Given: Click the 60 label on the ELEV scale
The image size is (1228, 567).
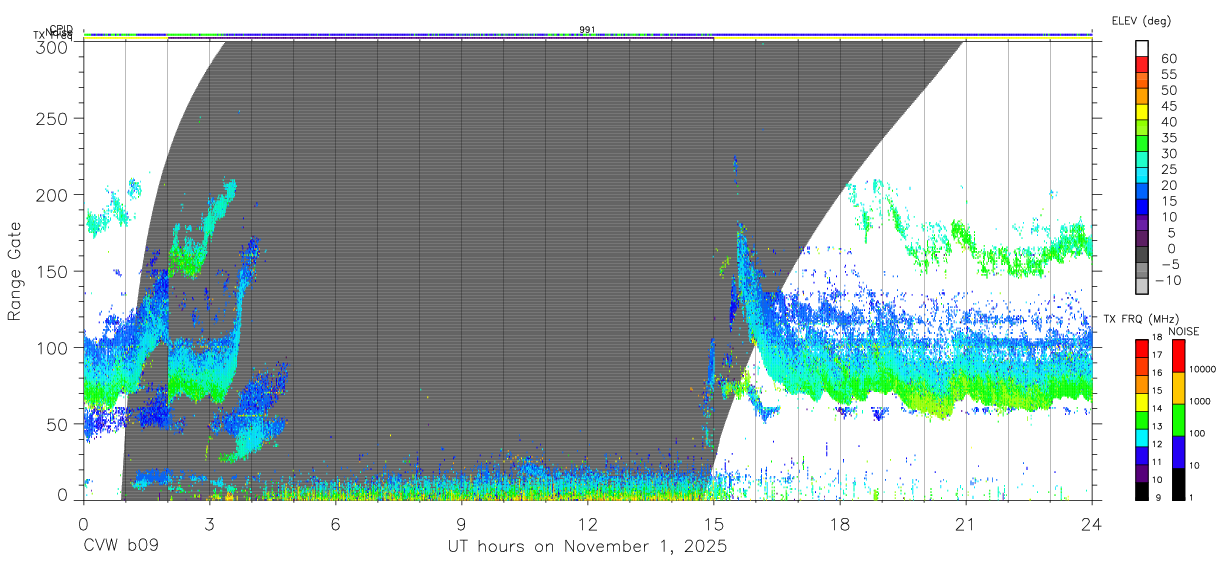Looking at the screenshot, I should point(1168,59).
